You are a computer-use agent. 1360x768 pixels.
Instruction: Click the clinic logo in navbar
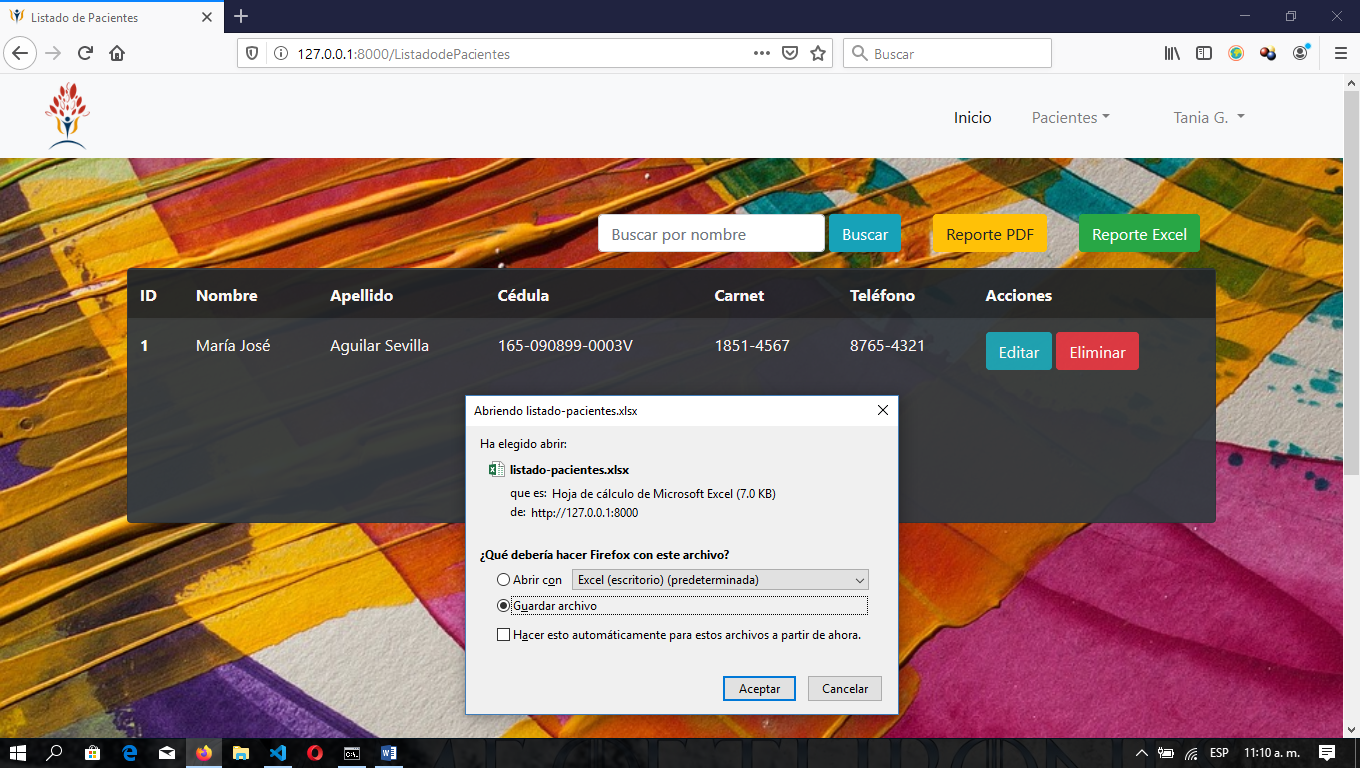point(67,116)
